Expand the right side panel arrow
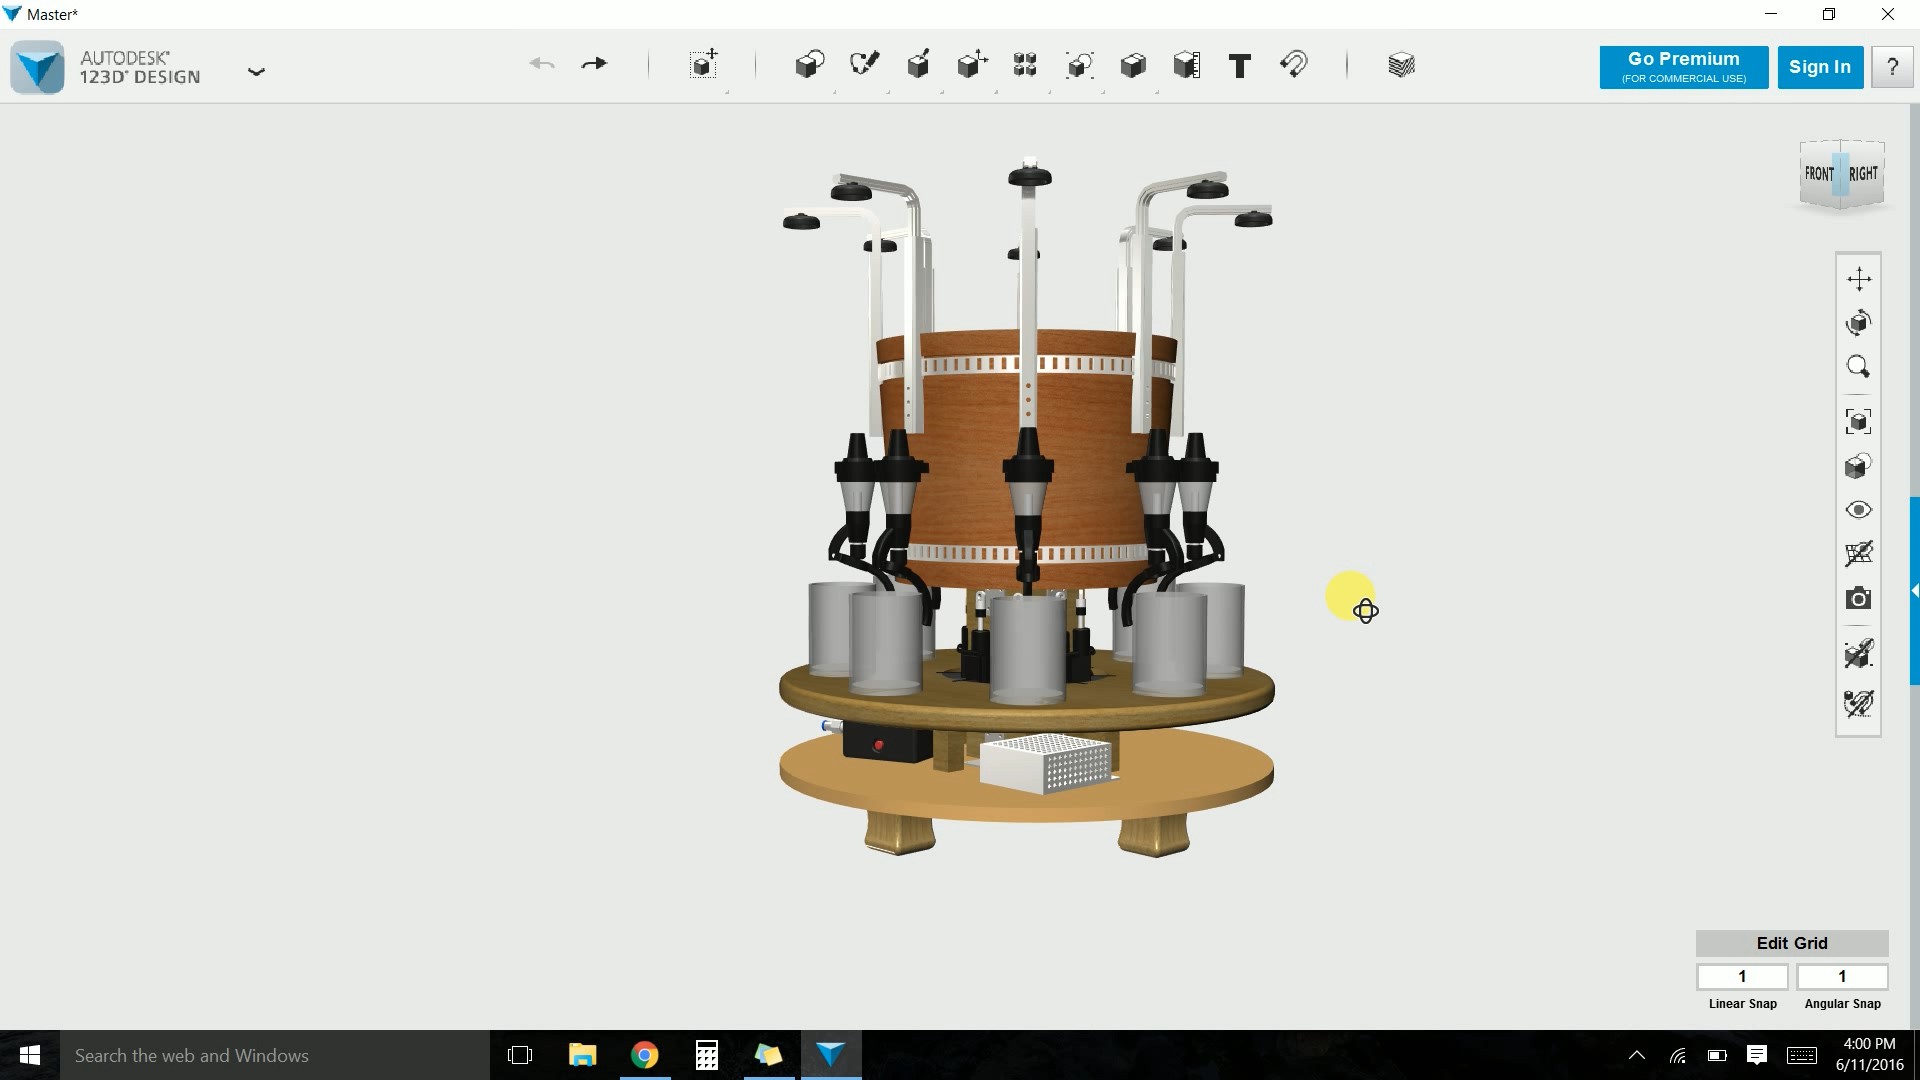The image size is (1920, 1080). [1914, 591]
